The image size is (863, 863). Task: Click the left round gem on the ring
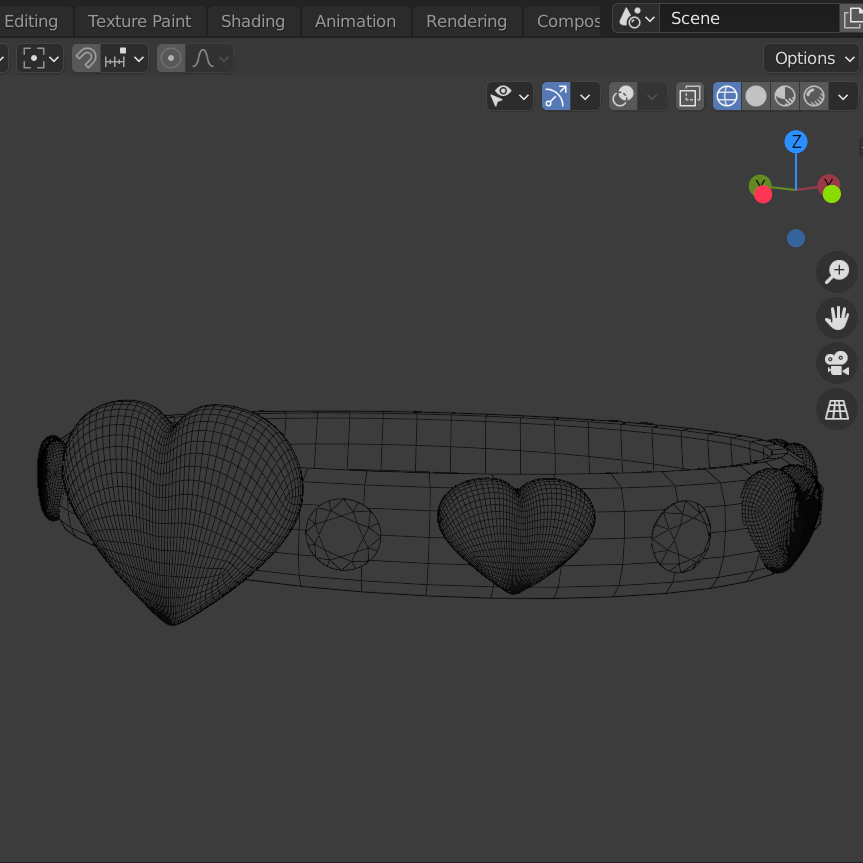coord(343,534)
